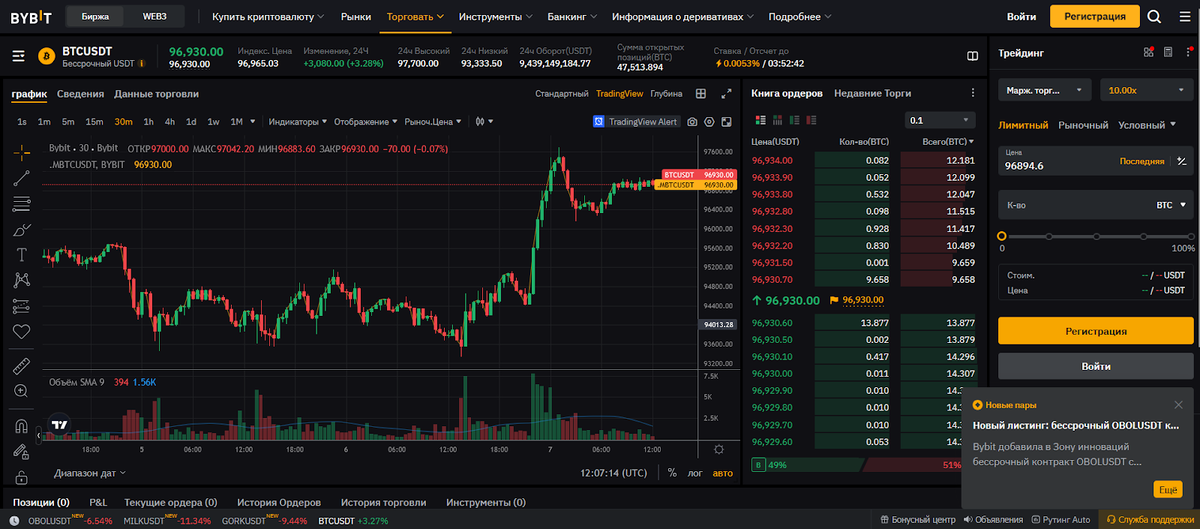Switch chart to Стандартный mode

pos(562,94)
